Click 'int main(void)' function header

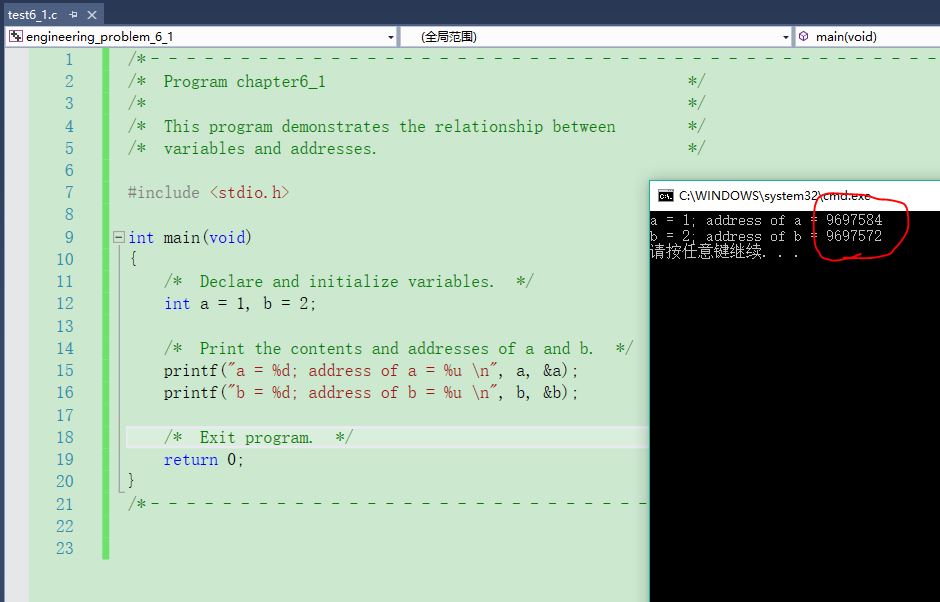tap(190, 237)
